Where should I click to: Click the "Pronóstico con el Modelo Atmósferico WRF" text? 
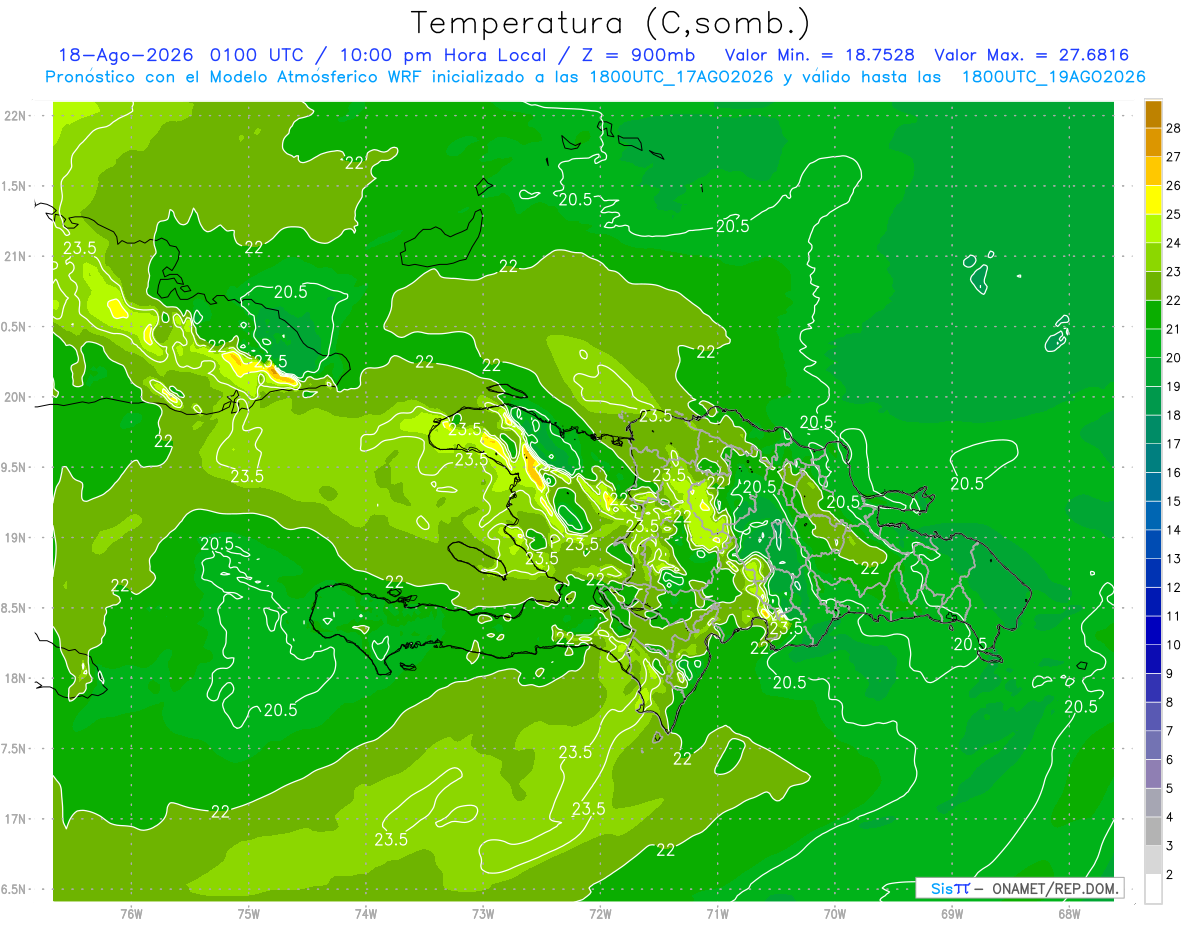click(x=233, y=77)
